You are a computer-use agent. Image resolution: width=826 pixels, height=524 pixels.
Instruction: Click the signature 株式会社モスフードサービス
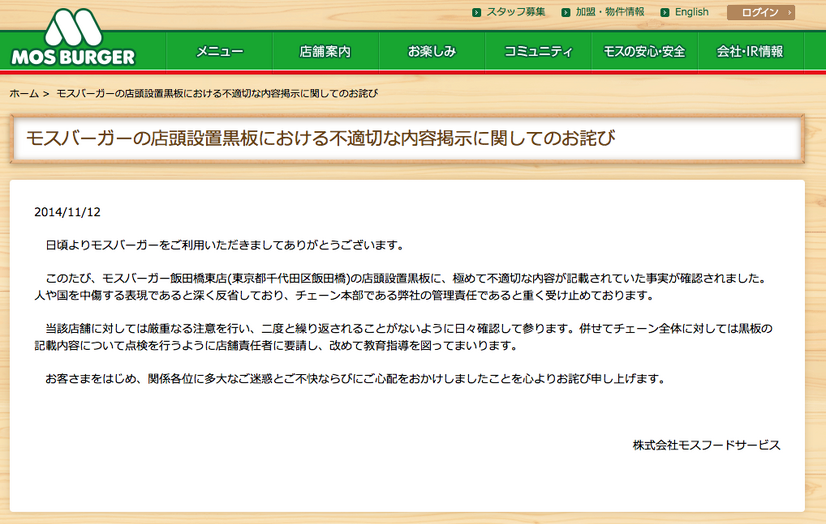click(x=706, y=445)
